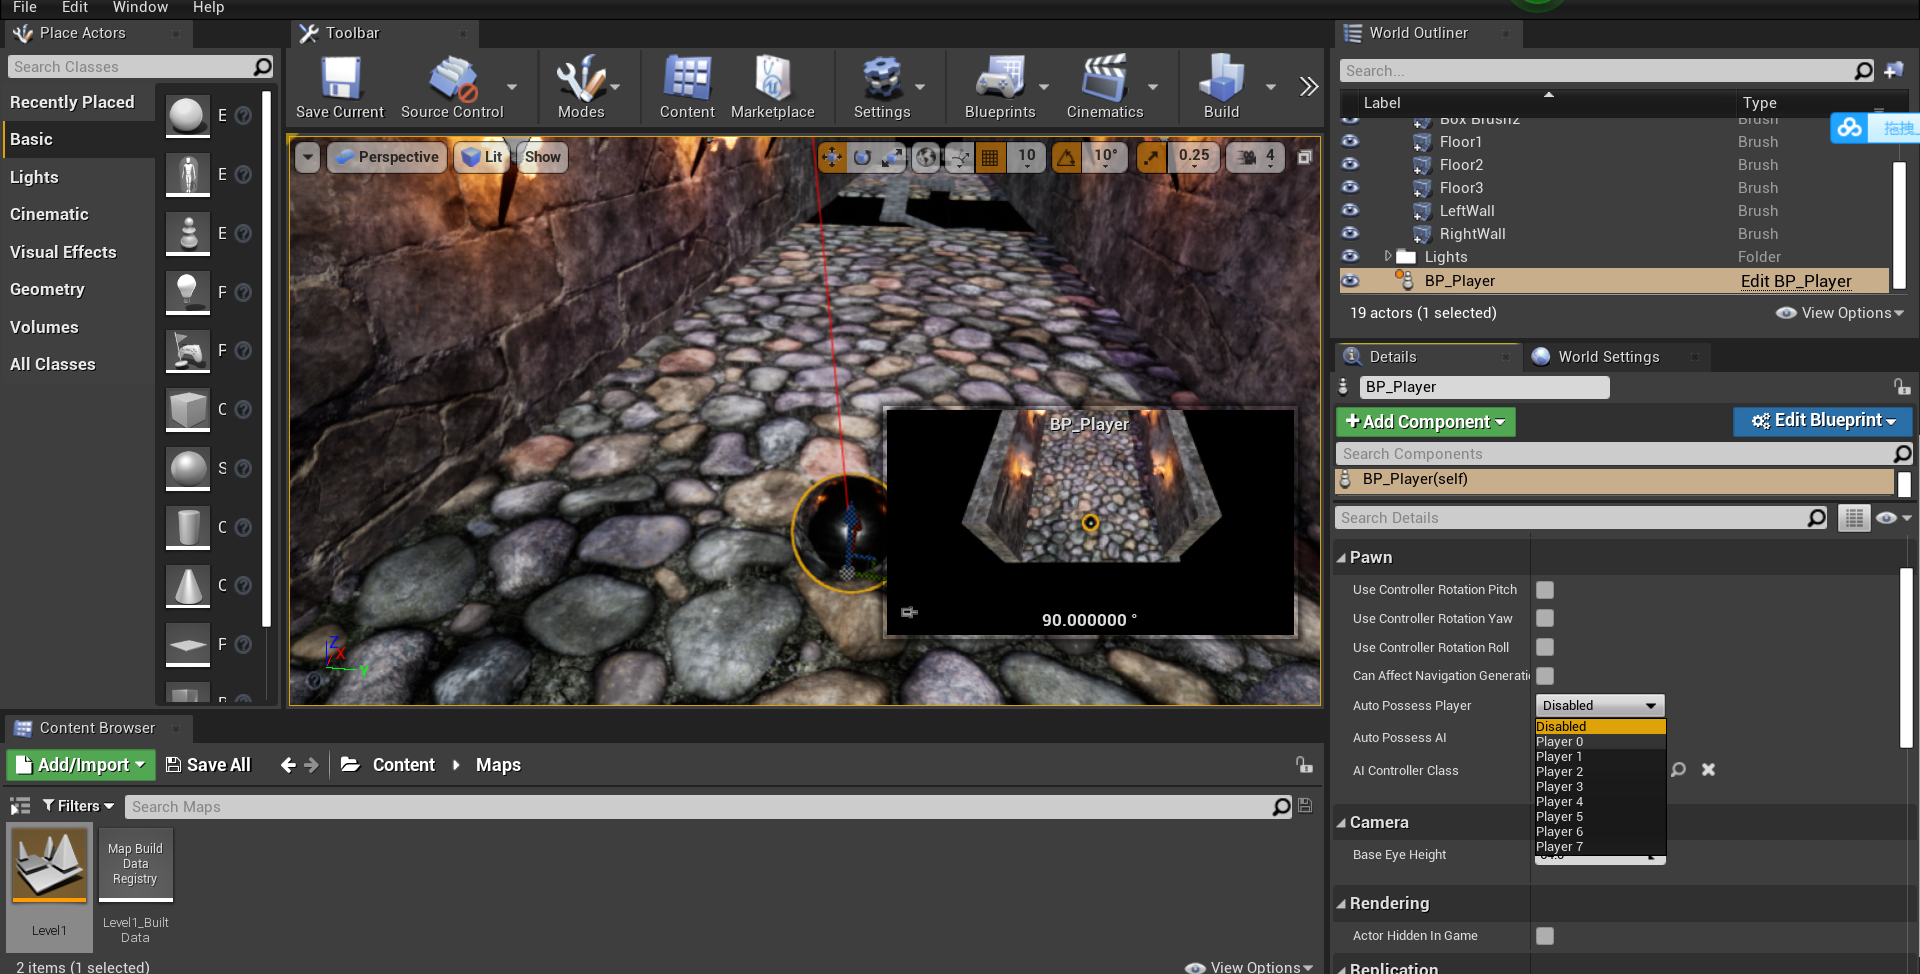Screen dimensions: 1920x974
Task: Expand the toolbar overflow chevron
Action: 1308,87
